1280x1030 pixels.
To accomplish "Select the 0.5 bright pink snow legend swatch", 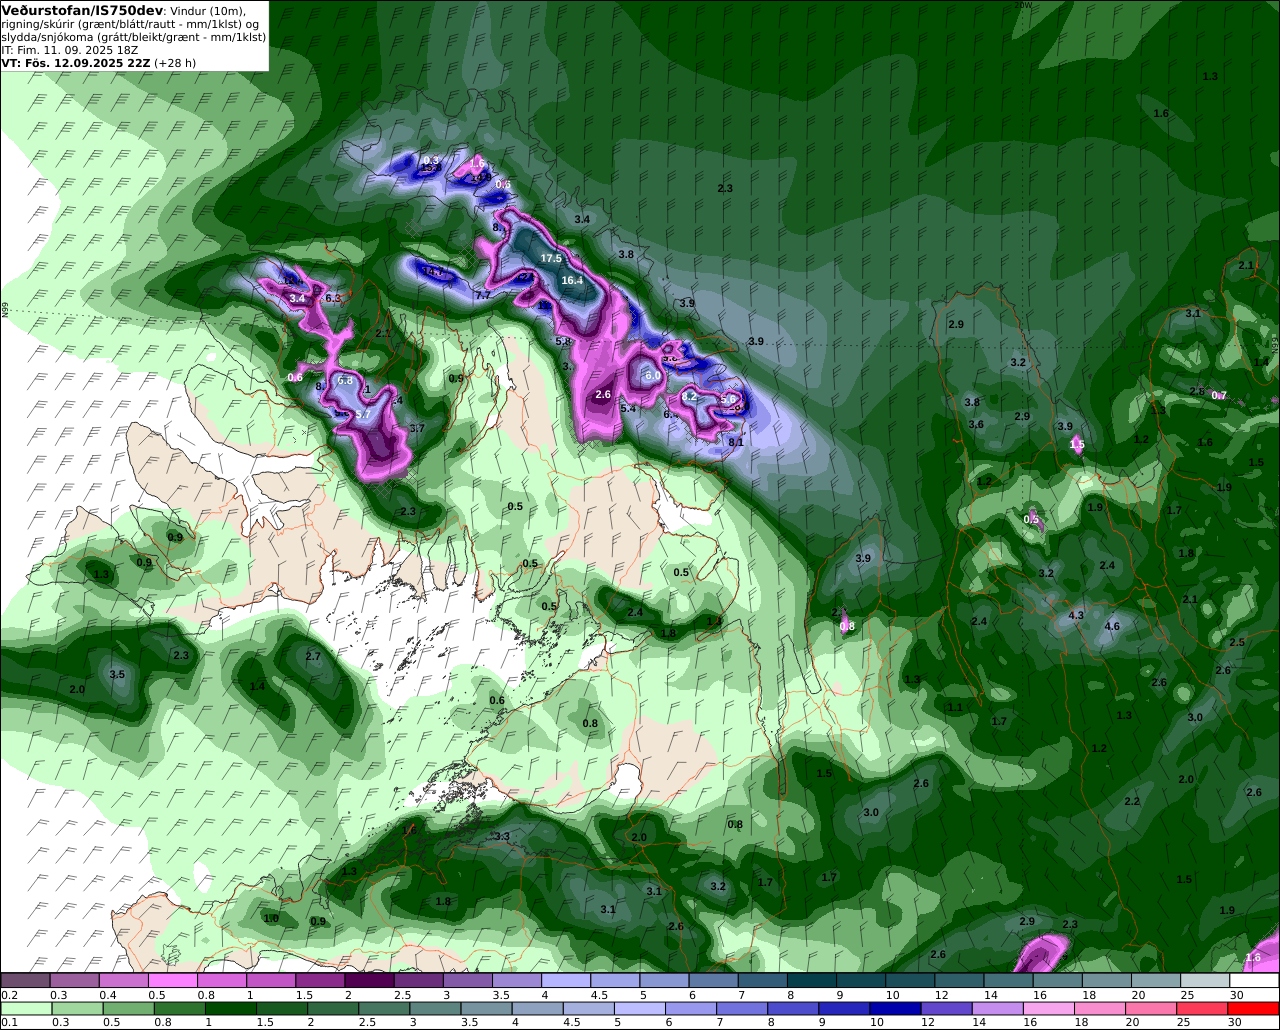I will point(172,980).
